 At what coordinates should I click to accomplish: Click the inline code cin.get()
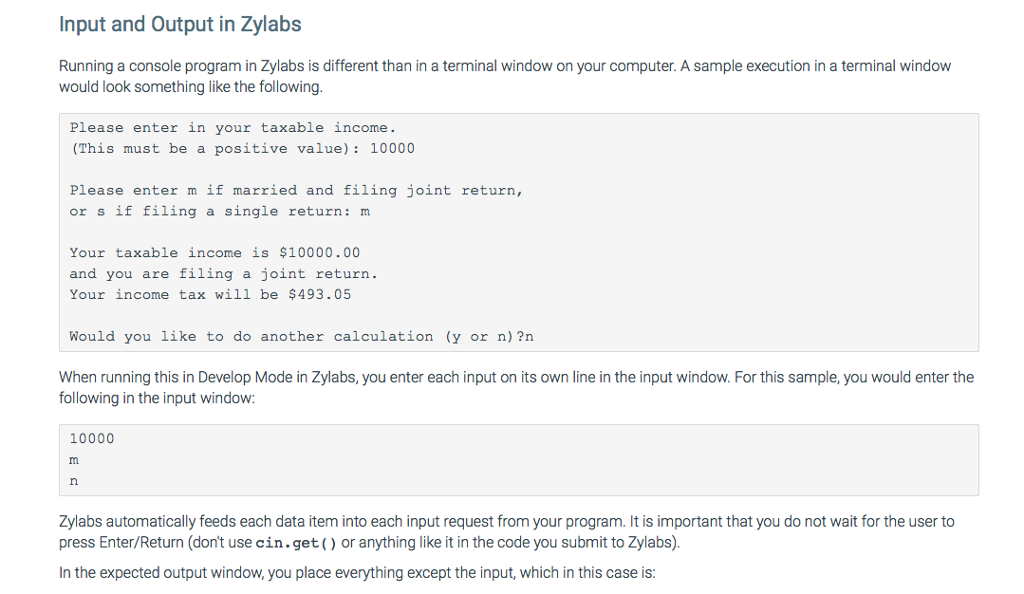click(296, 543)
